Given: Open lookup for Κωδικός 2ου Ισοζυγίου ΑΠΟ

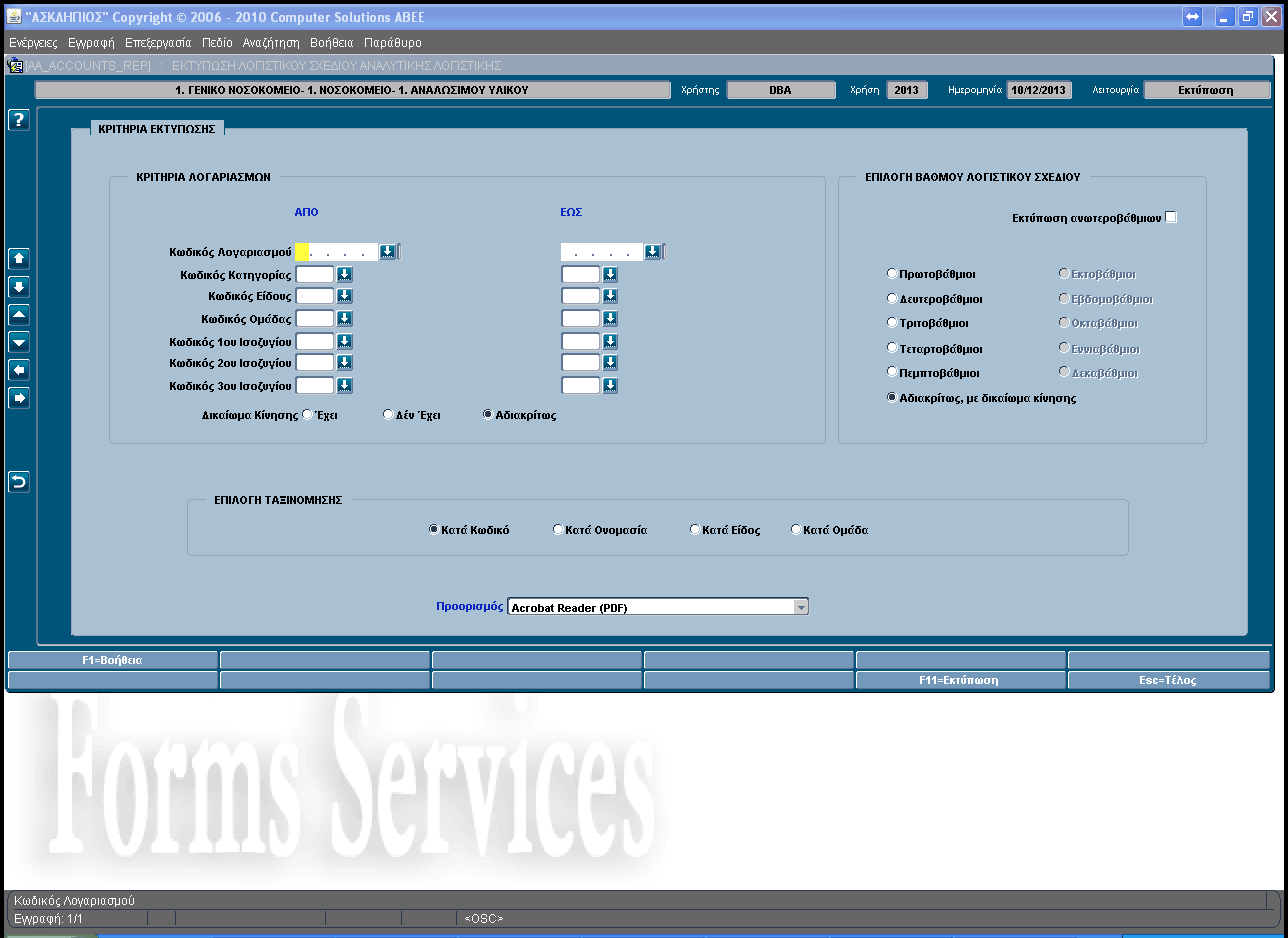Looking at the screenshot, I should point(345,363).
